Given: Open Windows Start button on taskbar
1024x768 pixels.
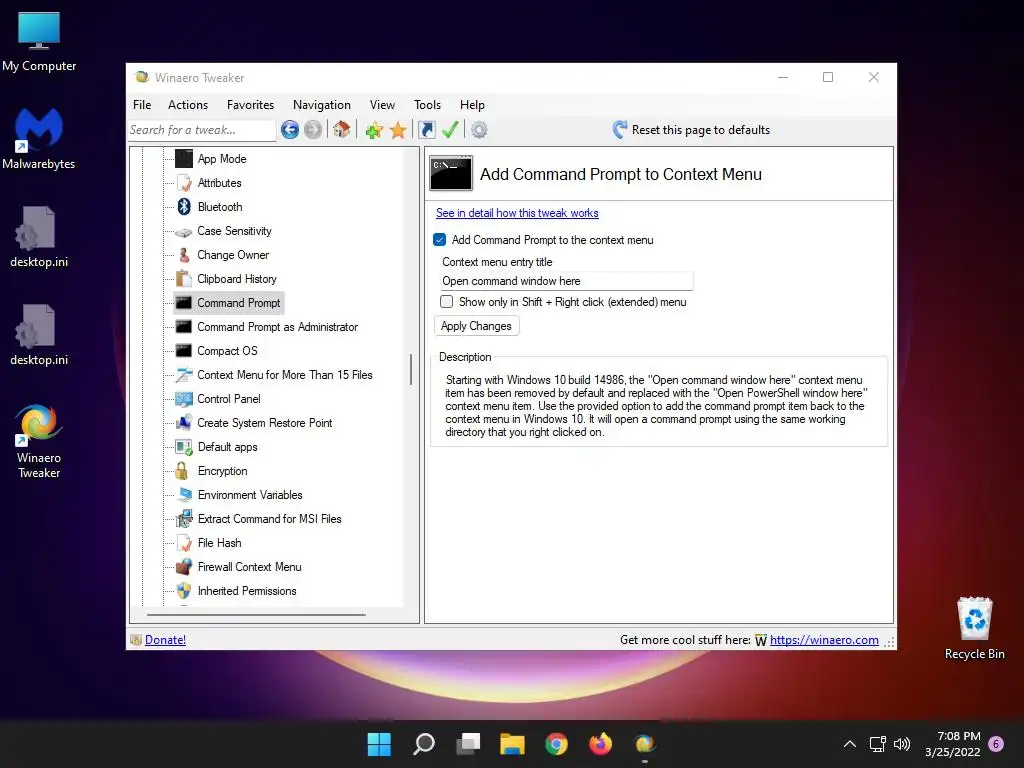Looking at the screenshot, I should pos(379,744).
